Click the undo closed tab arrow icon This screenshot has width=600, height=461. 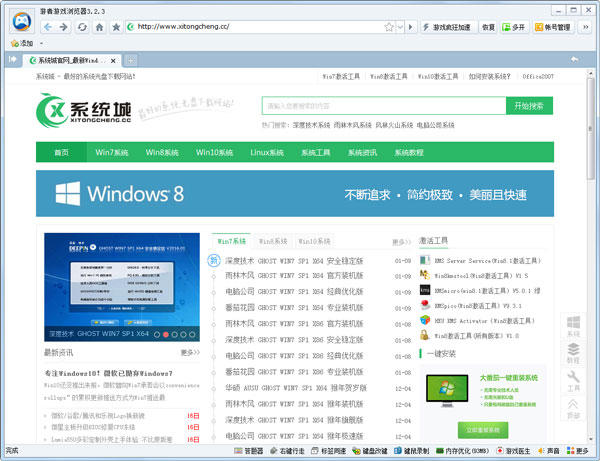pos(574,59)
